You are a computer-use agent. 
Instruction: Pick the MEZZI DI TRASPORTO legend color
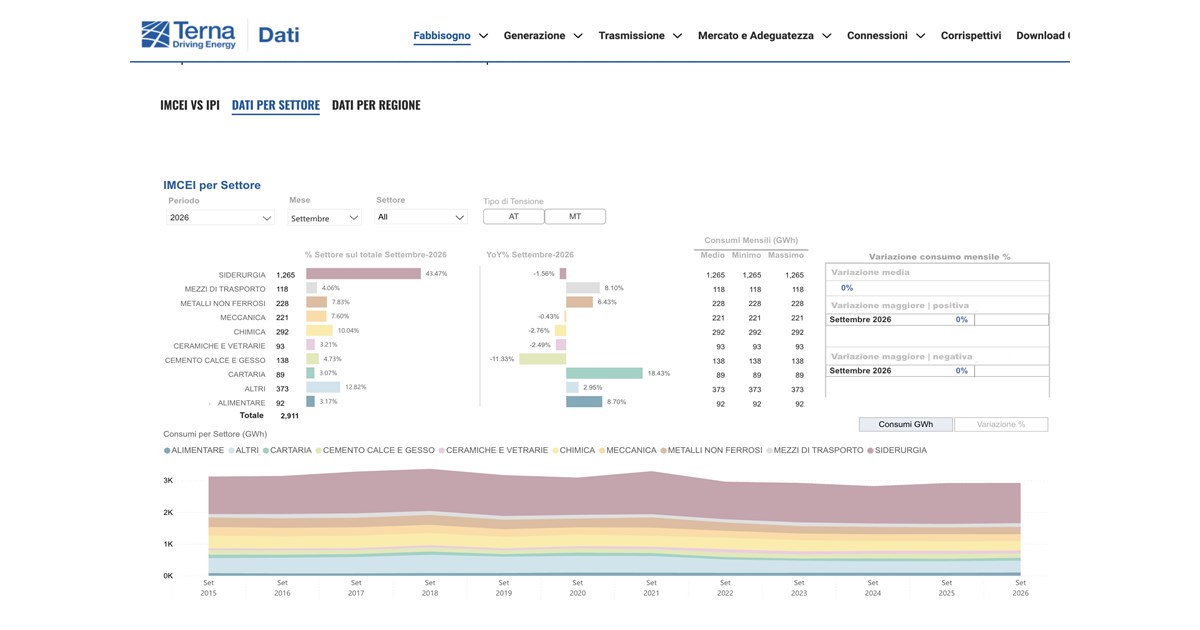[769, 451]
